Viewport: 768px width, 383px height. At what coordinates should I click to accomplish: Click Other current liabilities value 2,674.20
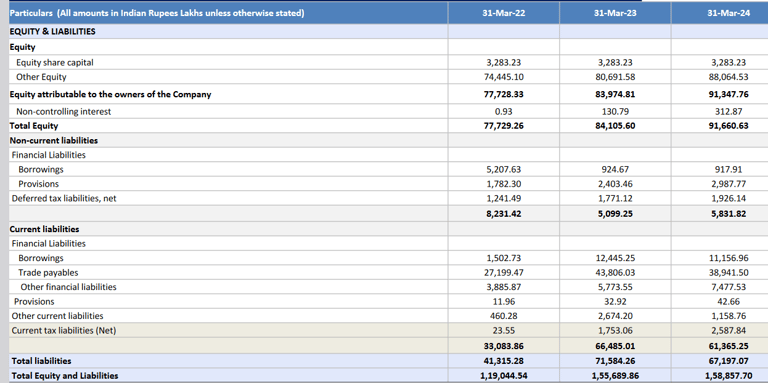pyautogui.click(x=615, y=316)
